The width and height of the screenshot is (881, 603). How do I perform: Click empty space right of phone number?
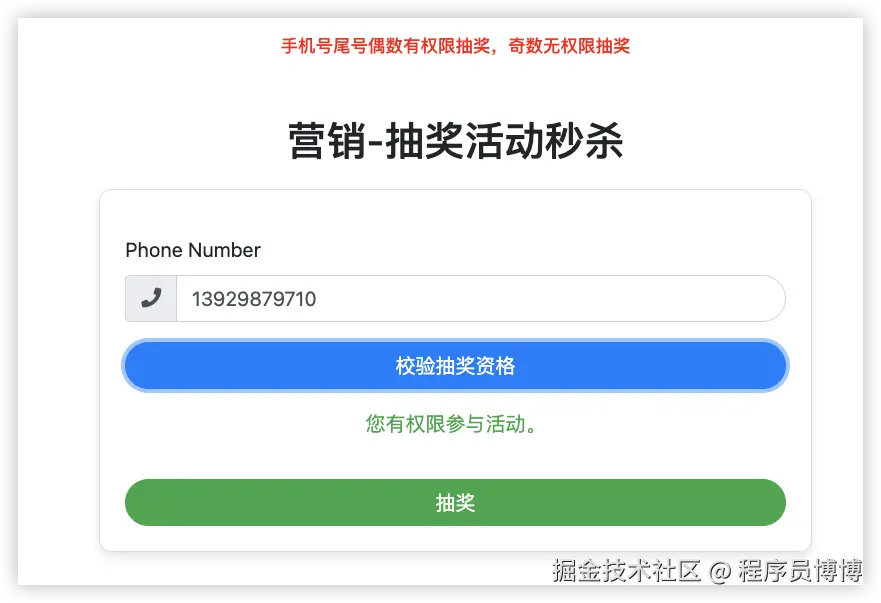[x=551, y=298]
